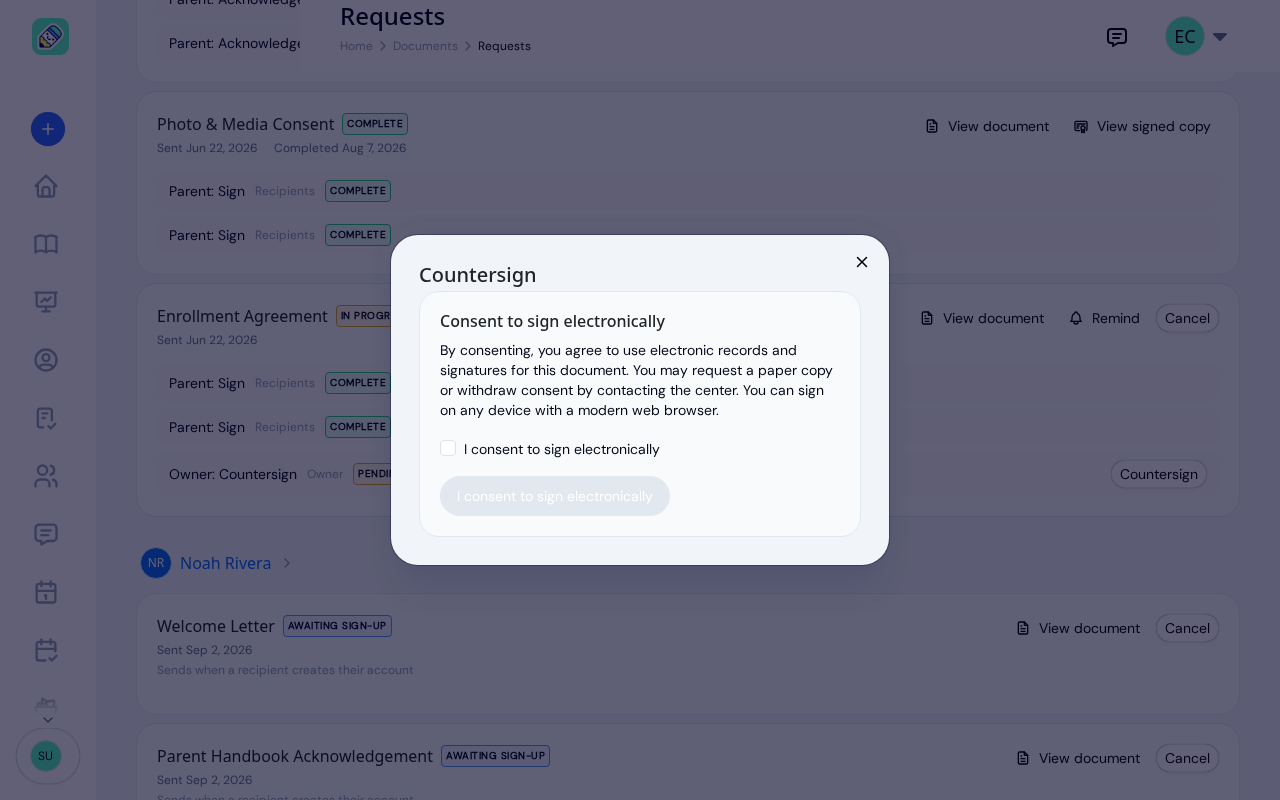Open the calendar-check sidebar icon
The height and width of the screenshot is (800, 1280).
pos(46,650)
